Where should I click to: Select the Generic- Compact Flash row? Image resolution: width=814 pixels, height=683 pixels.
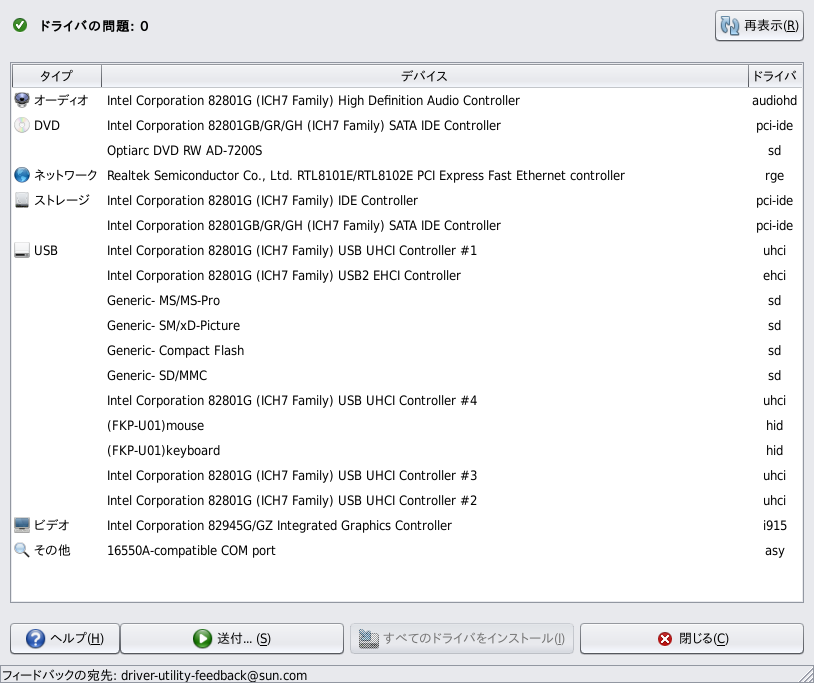pos(175,350)
